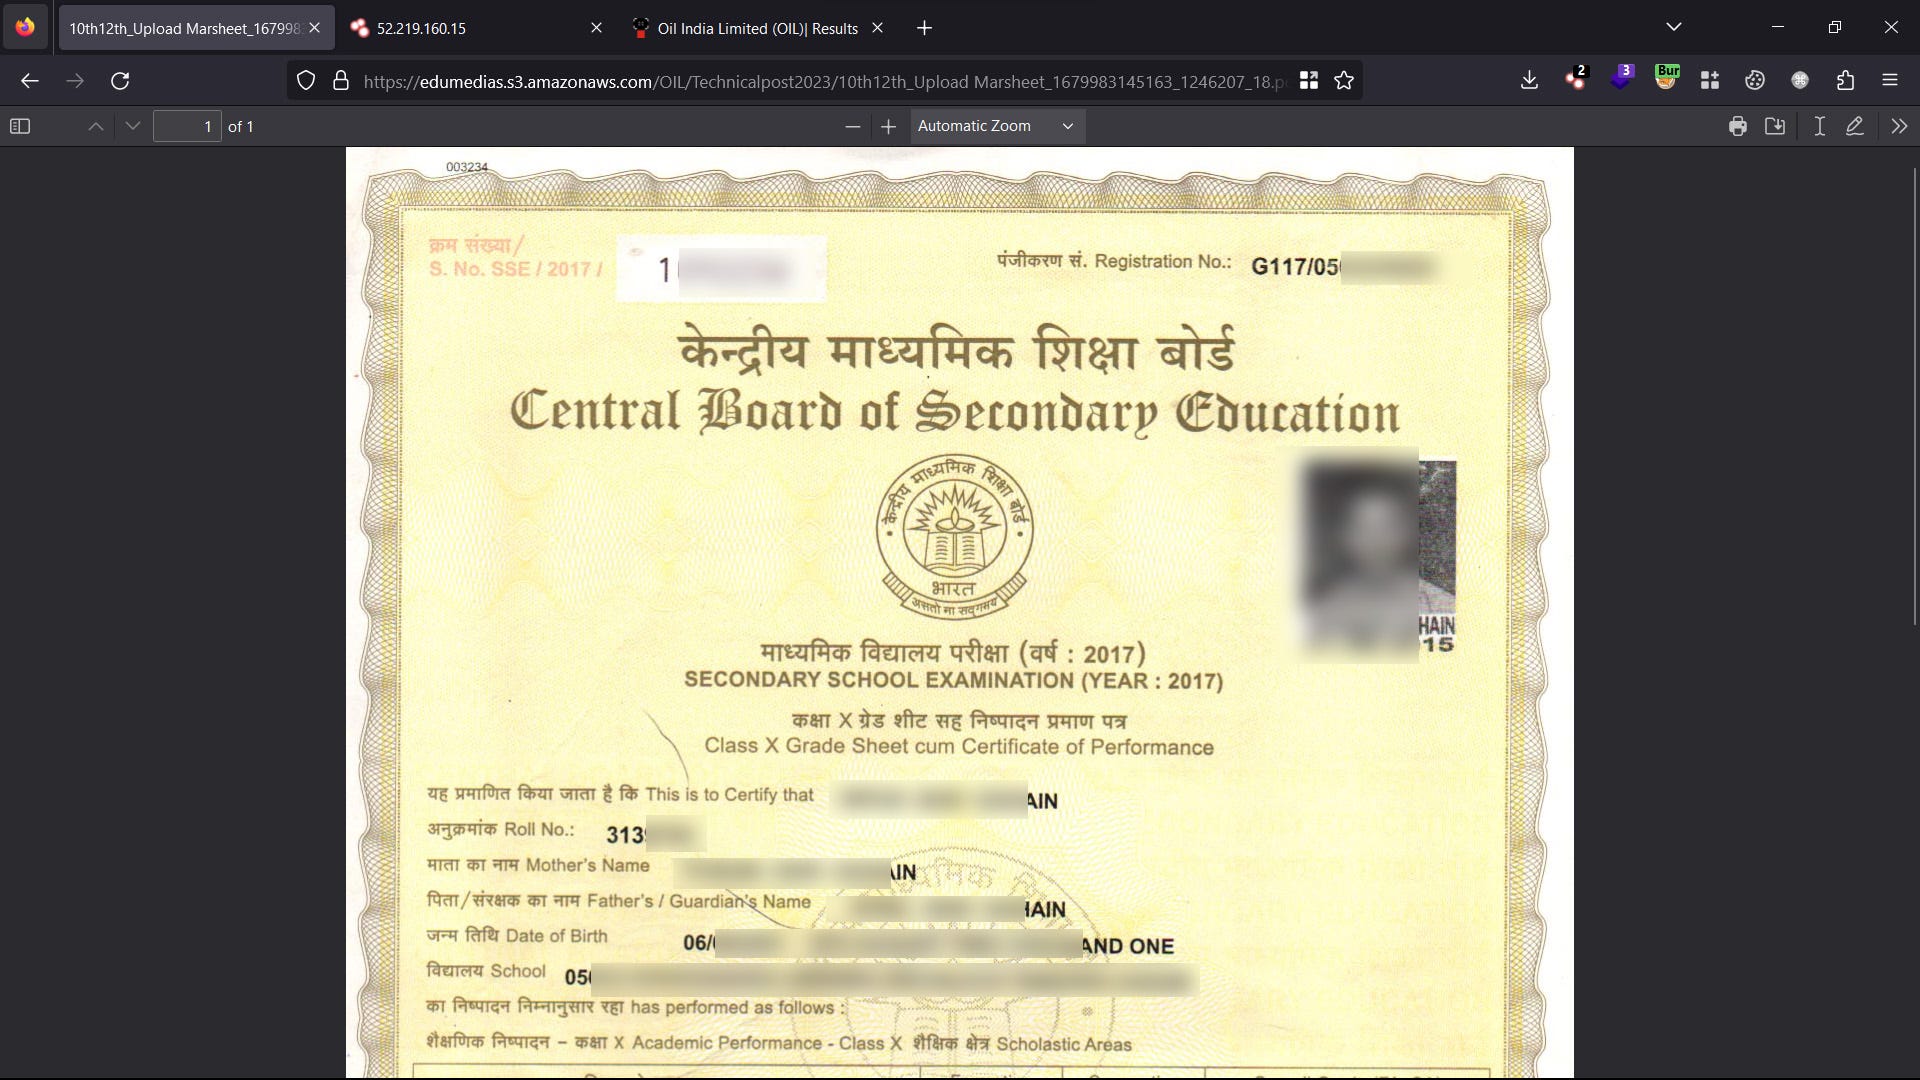Open Firefox View button

[25, 27]
